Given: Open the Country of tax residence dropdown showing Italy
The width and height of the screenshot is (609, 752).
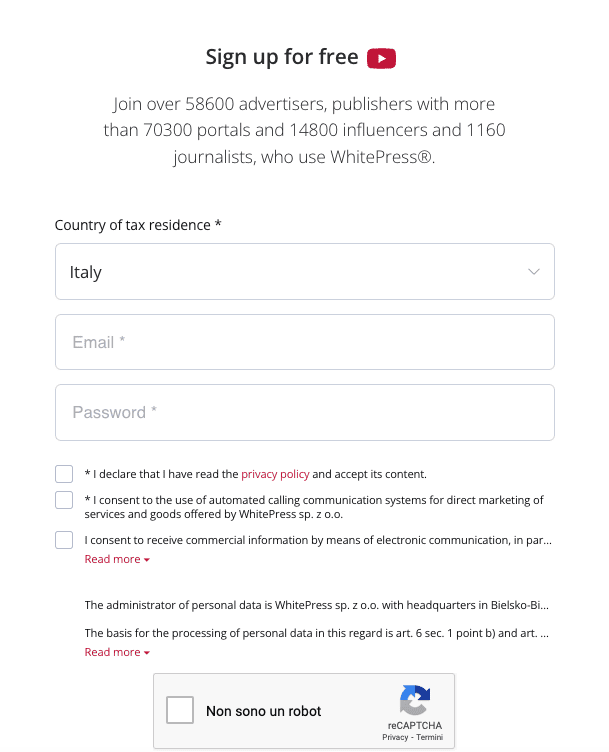Looking at the screenshot, I should click(304, 272).
